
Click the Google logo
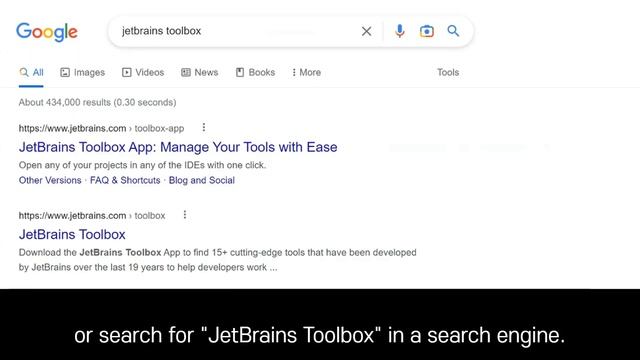[x=47, y=32]
